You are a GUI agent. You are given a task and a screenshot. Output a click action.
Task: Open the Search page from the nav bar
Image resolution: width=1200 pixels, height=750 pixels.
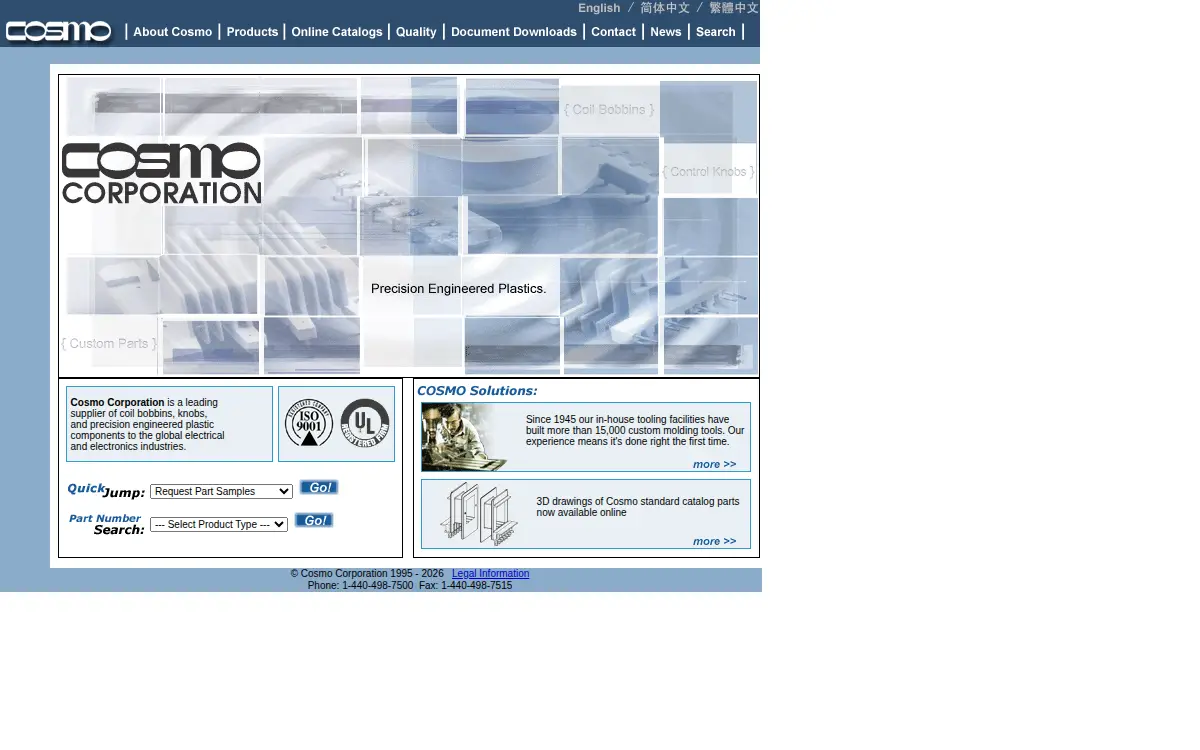pyautogui.click(x=716, y=32)
